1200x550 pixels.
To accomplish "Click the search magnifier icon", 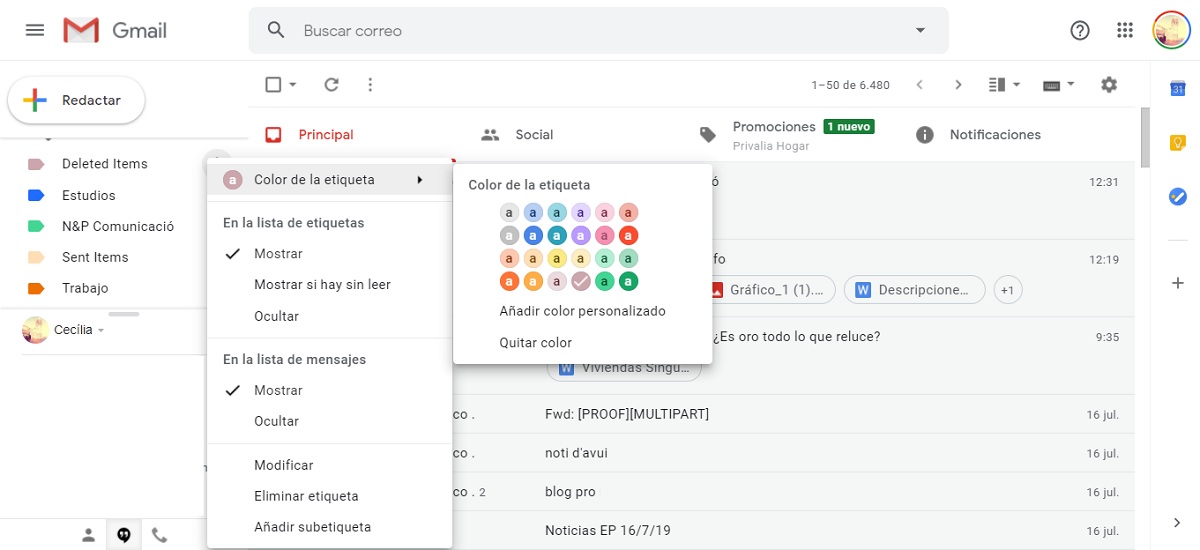I will click(x=276, y=30).
